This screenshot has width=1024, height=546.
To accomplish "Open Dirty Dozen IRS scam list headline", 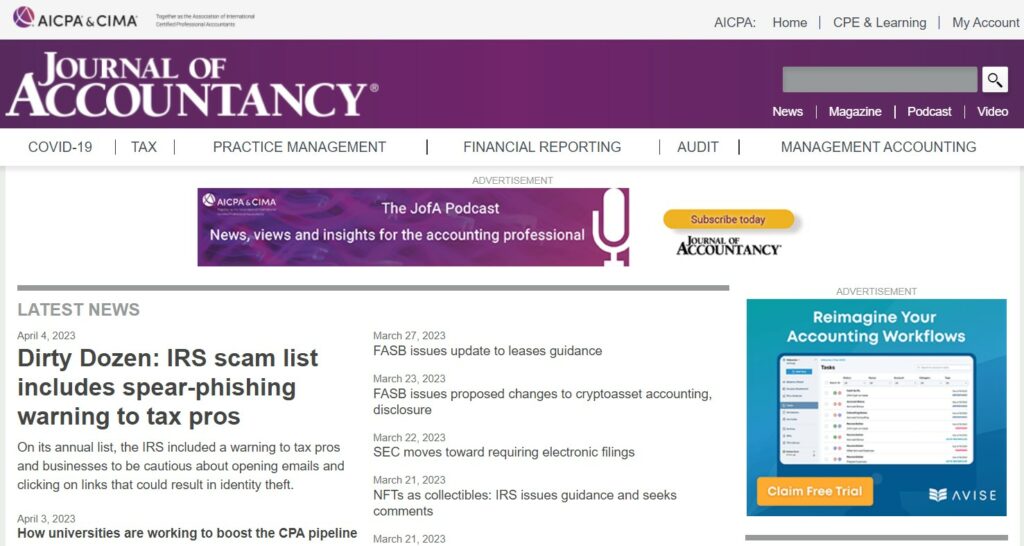I will (x=168, y=387).
